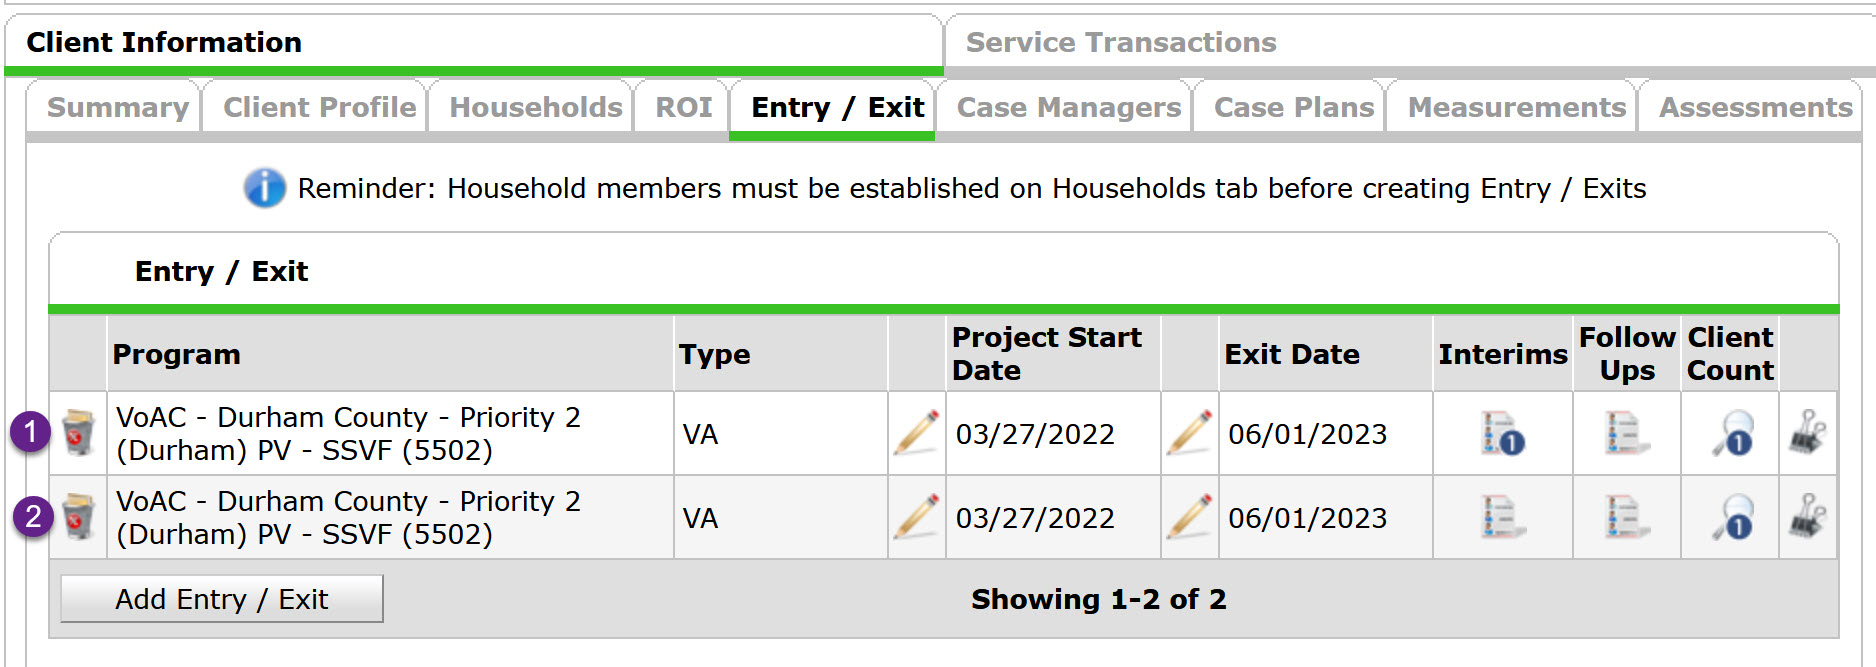Edit the Exit Date of the second row
The height and width of the screenshot is (667, 1876).
[x=1189, y=517]
